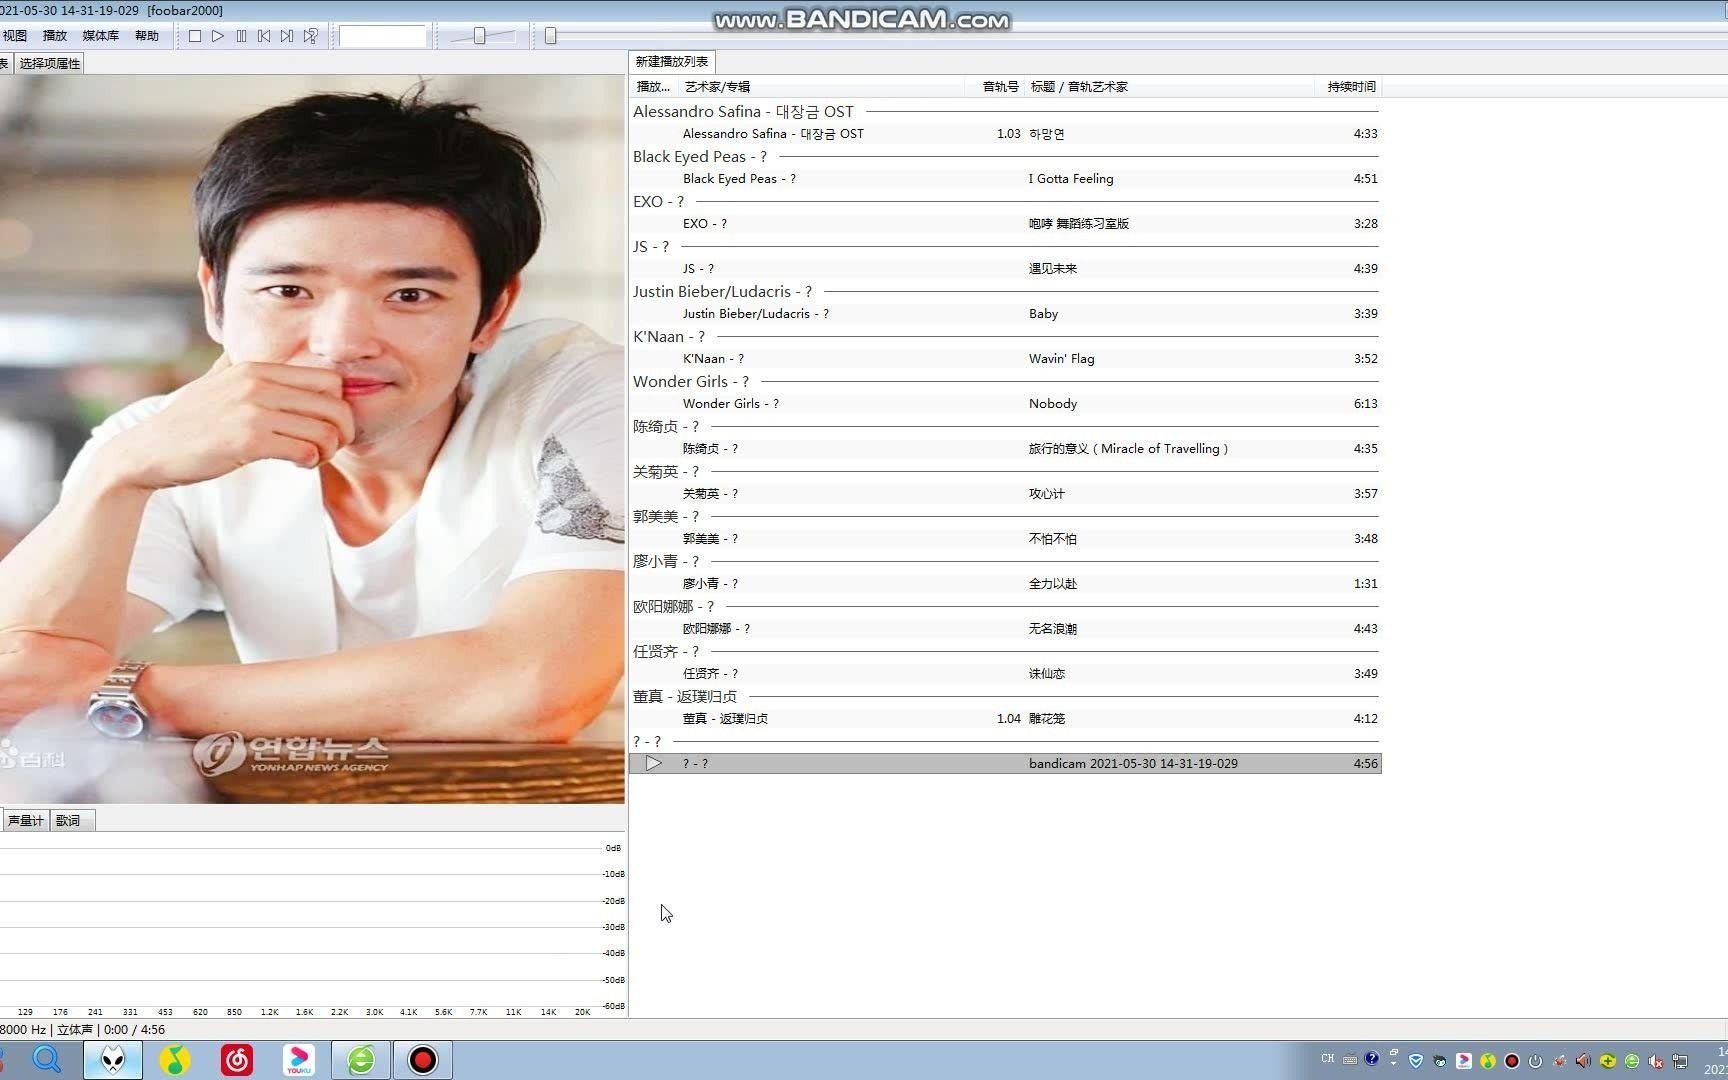Select the track Baby

tap(1005, 314)
